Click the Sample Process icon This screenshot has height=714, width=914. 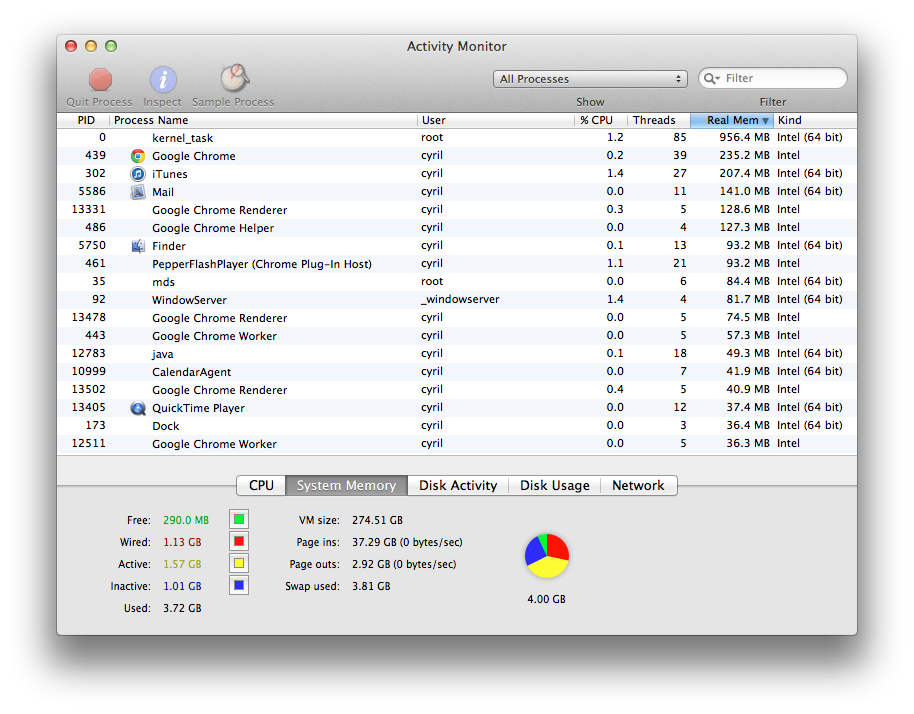(x=234, y=78)
